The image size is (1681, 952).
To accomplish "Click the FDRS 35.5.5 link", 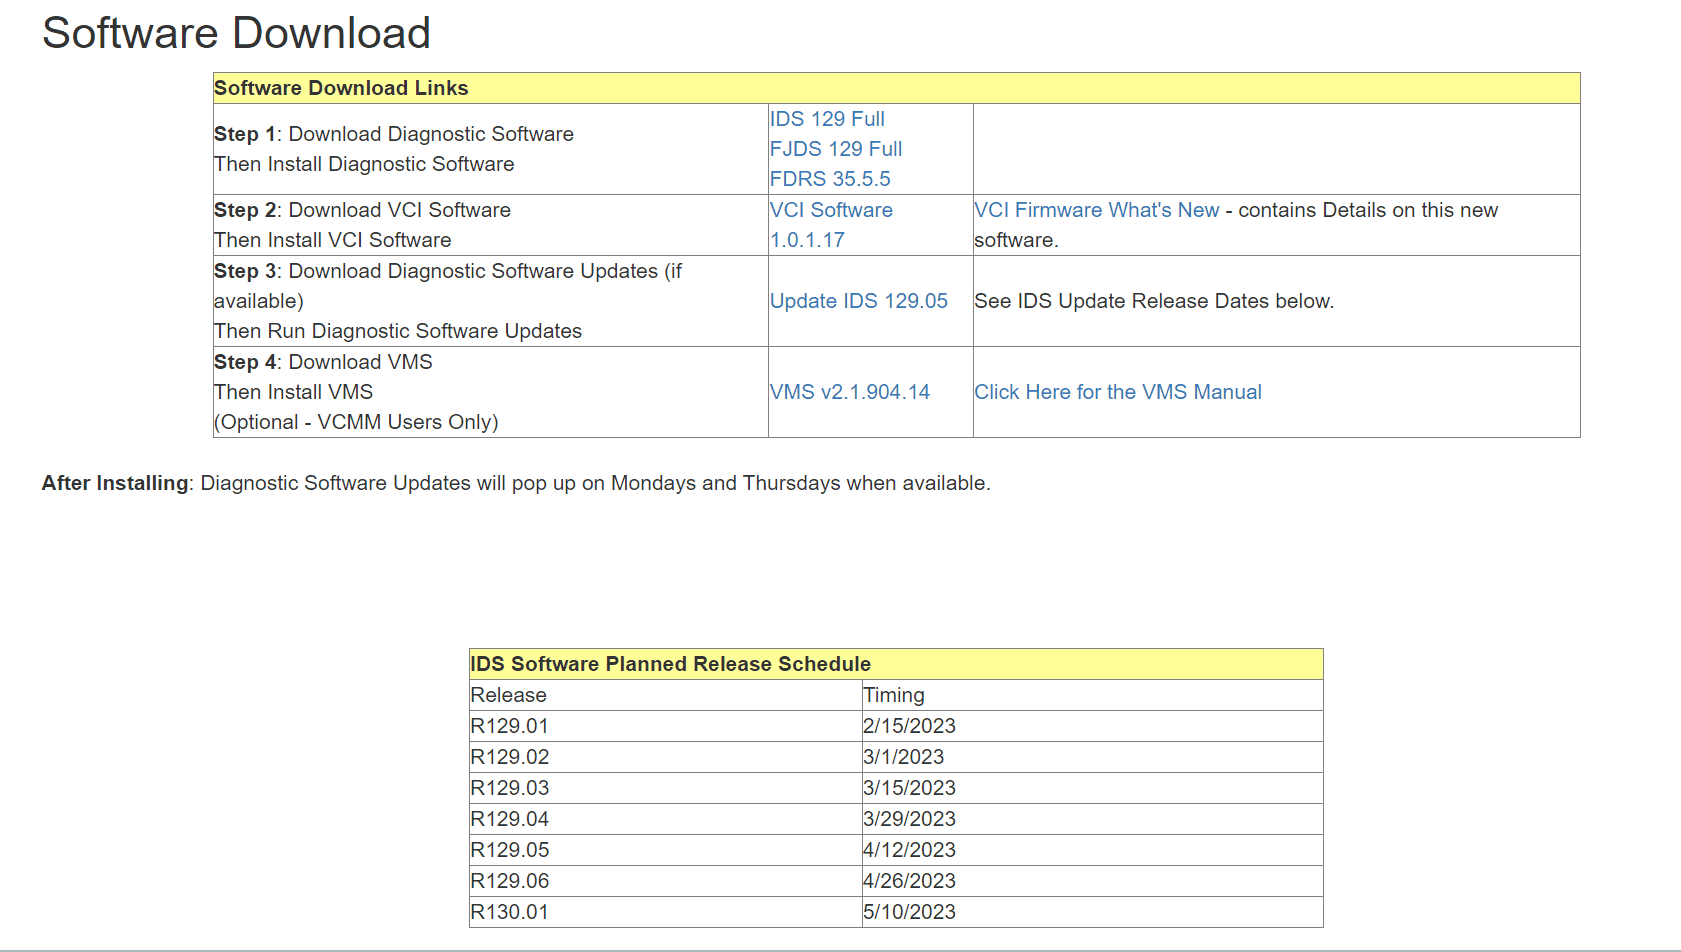I will click(829, 179).
